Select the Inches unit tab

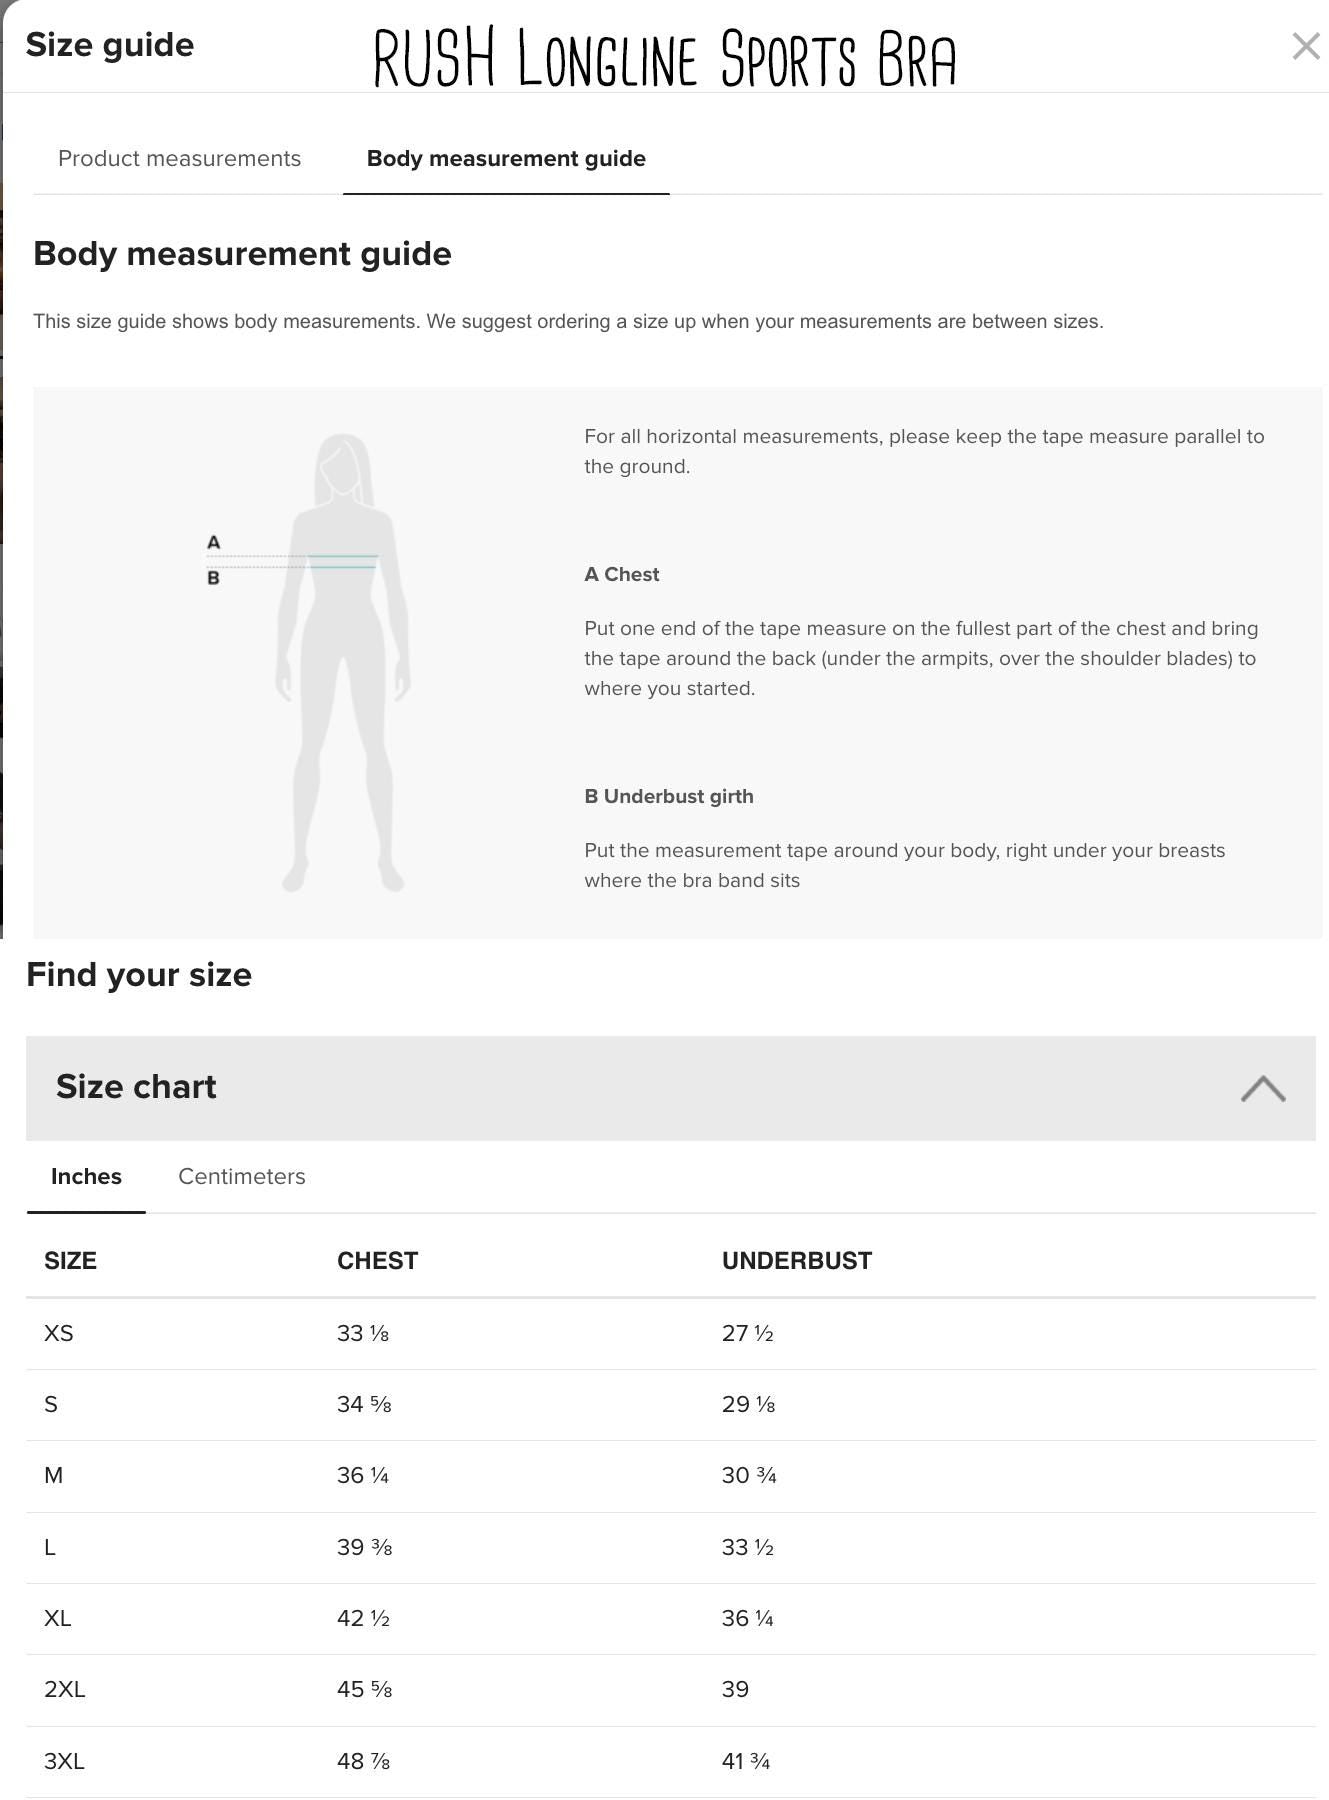coord(86,1177)
